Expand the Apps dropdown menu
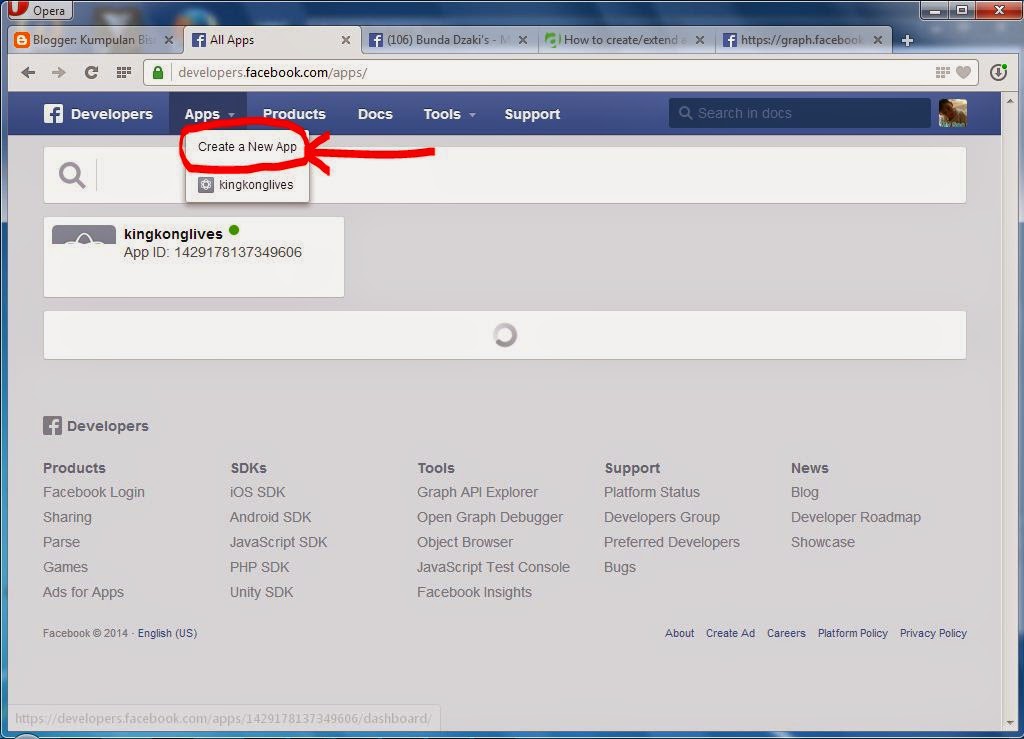1024x739 pixels. (x=208, y=114)
